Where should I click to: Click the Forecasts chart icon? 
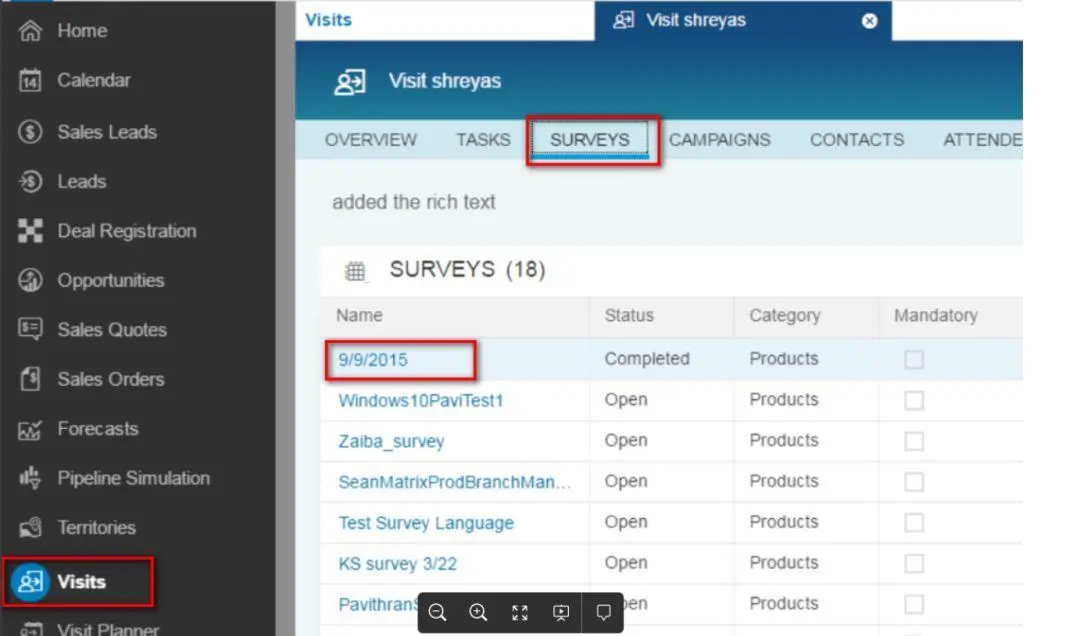tap(30, 429)
